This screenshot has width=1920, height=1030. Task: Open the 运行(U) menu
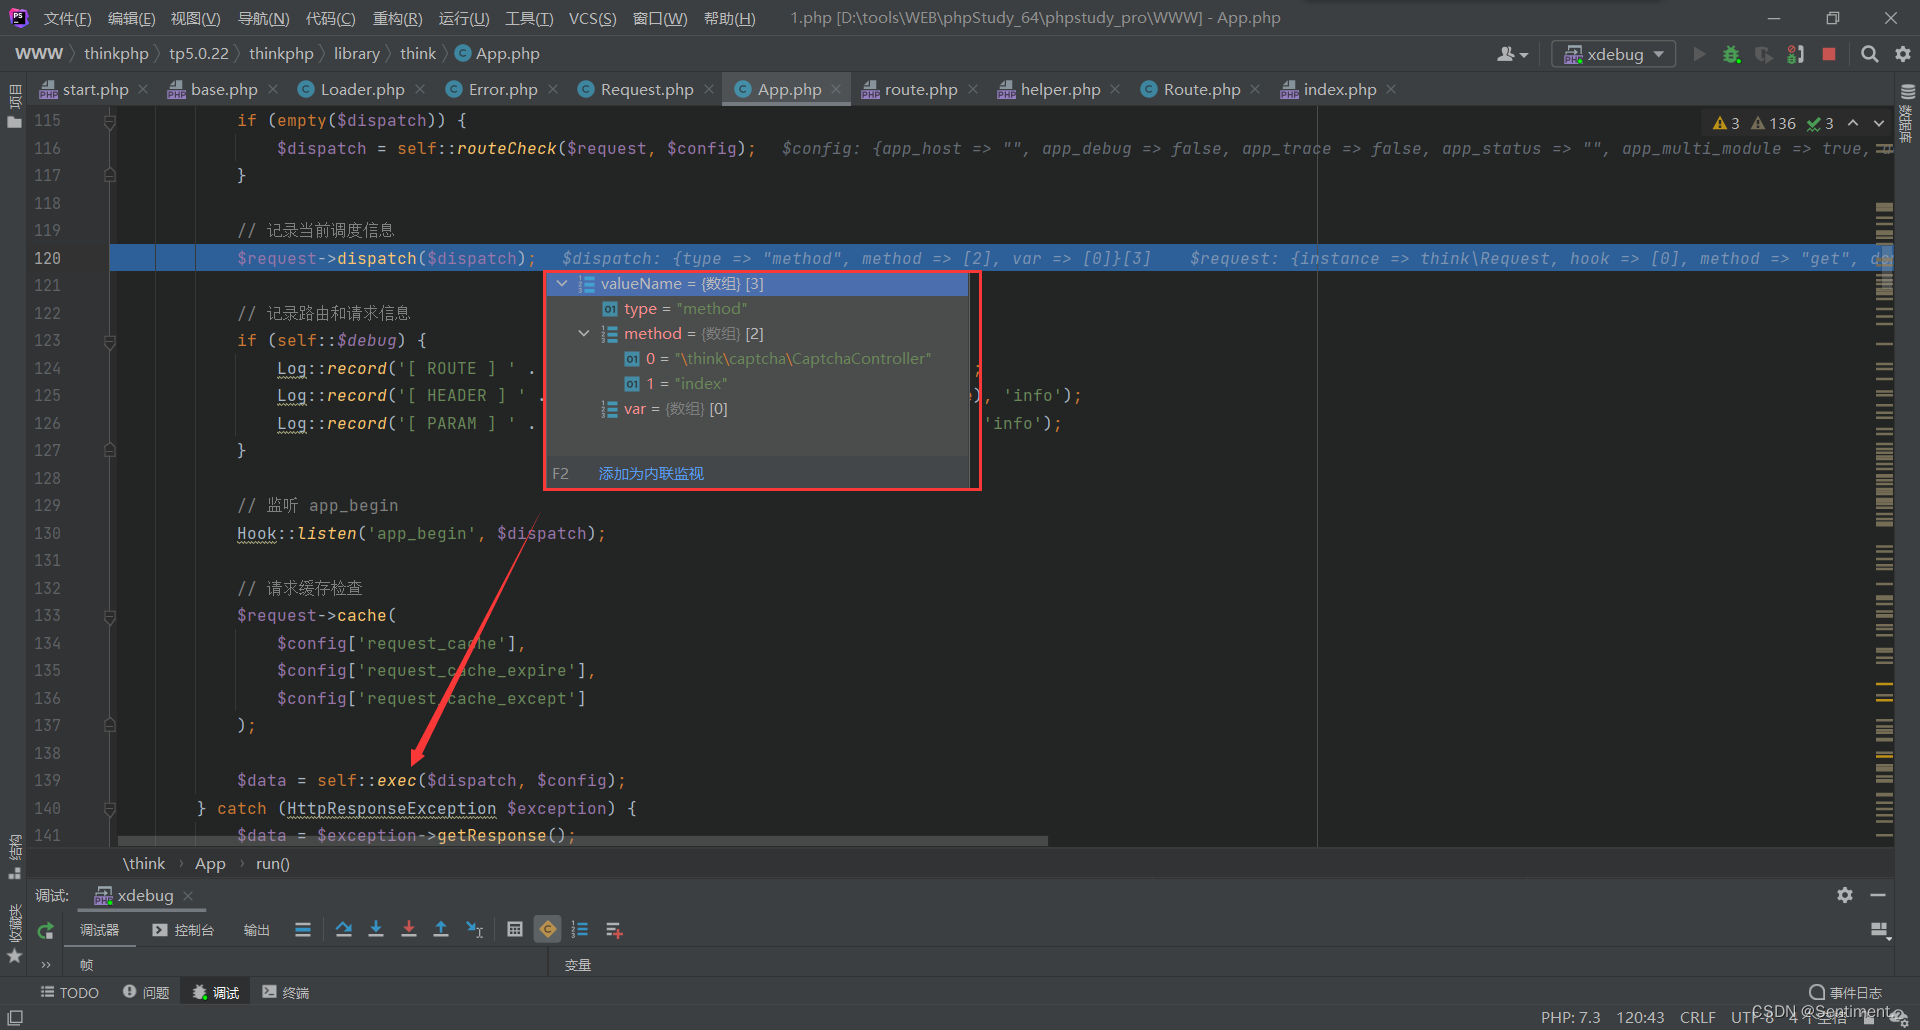coord(464,18)
